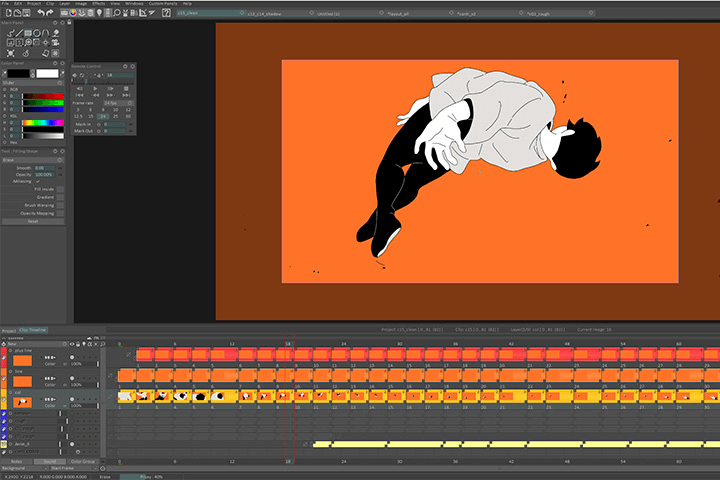Click the white background color swatch
This screenshot has width=720, height=480.
click(47, 73)
